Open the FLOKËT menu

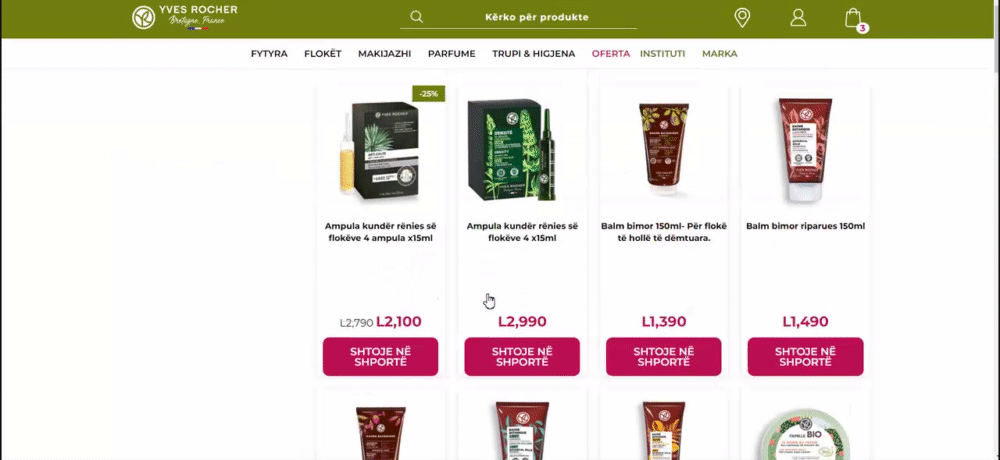point(323,54)
